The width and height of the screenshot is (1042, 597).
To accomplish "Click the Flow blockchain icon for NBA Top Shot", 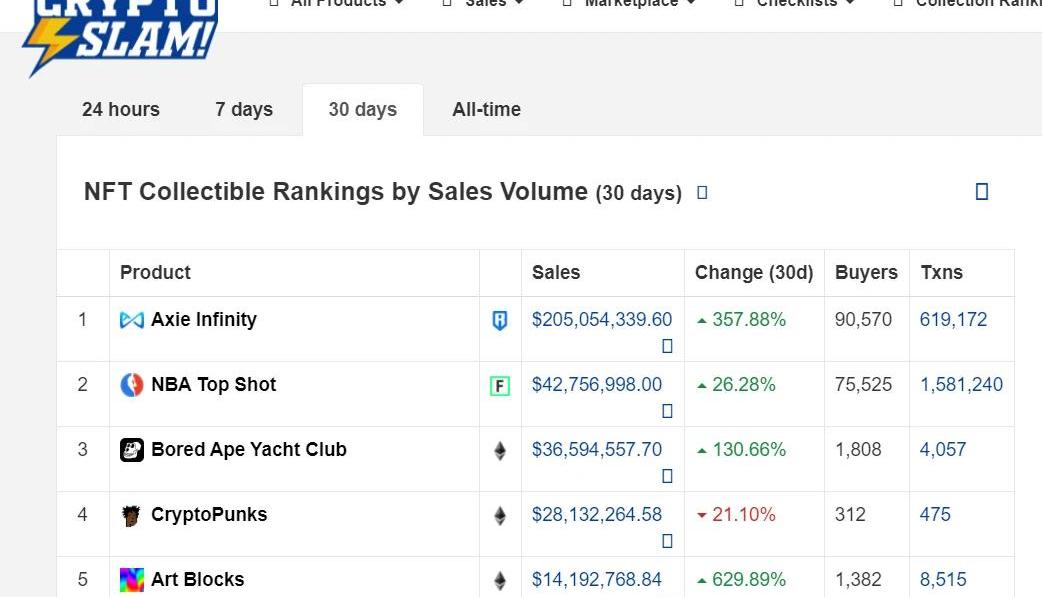I will tap(500, 386).
